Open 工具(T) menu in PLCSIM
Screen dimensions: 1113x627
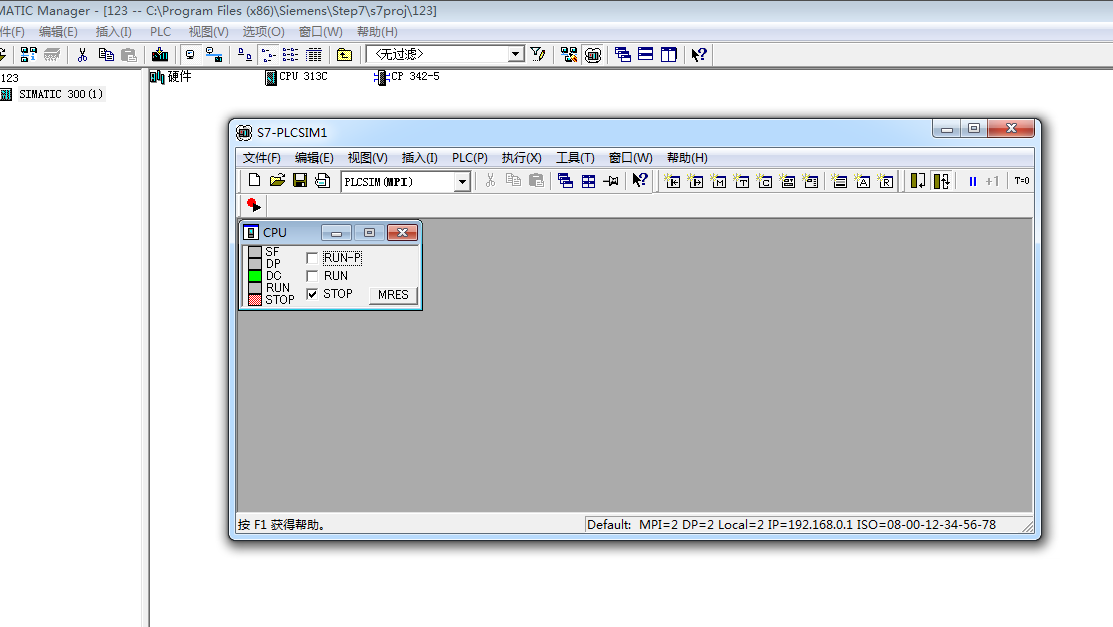click(575, 158)
